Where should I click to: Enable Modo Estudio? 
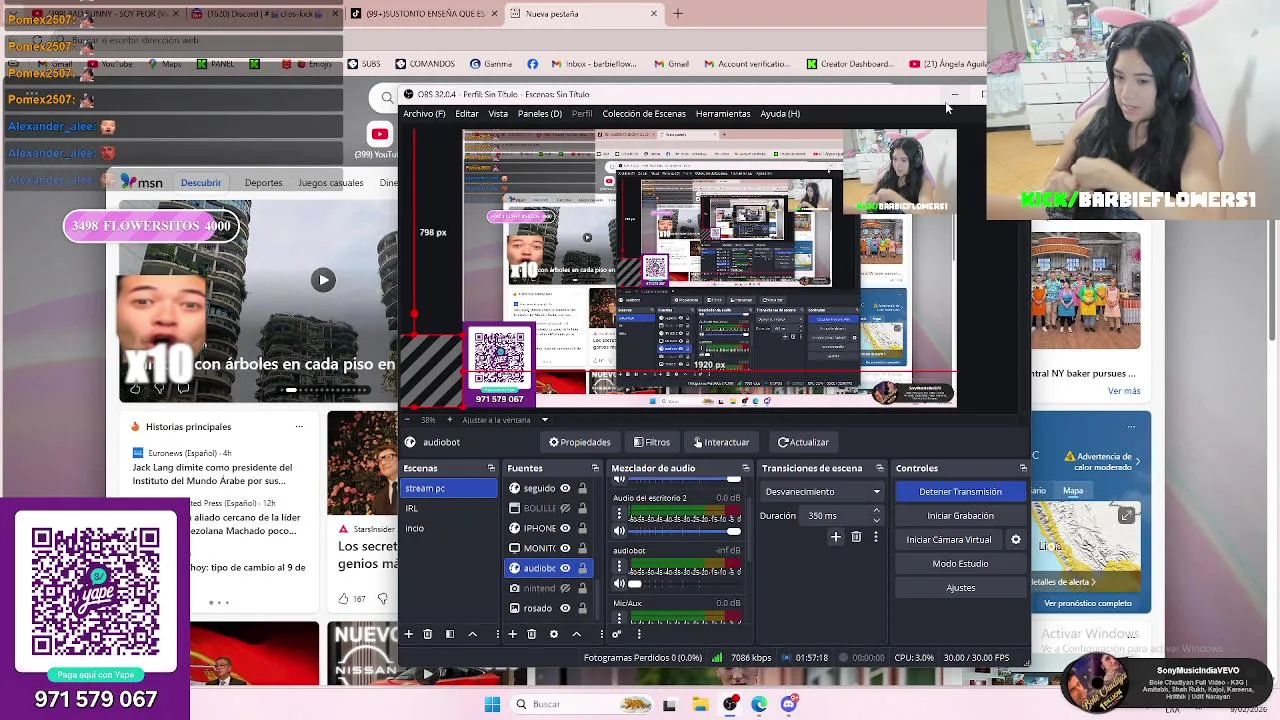pyautogui.click(x=960, y=564)
